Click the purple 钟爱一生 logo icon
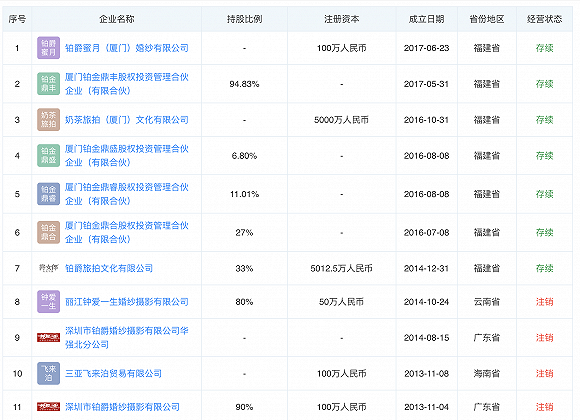Viewport: 580px width, 420px height. (48, 302)
